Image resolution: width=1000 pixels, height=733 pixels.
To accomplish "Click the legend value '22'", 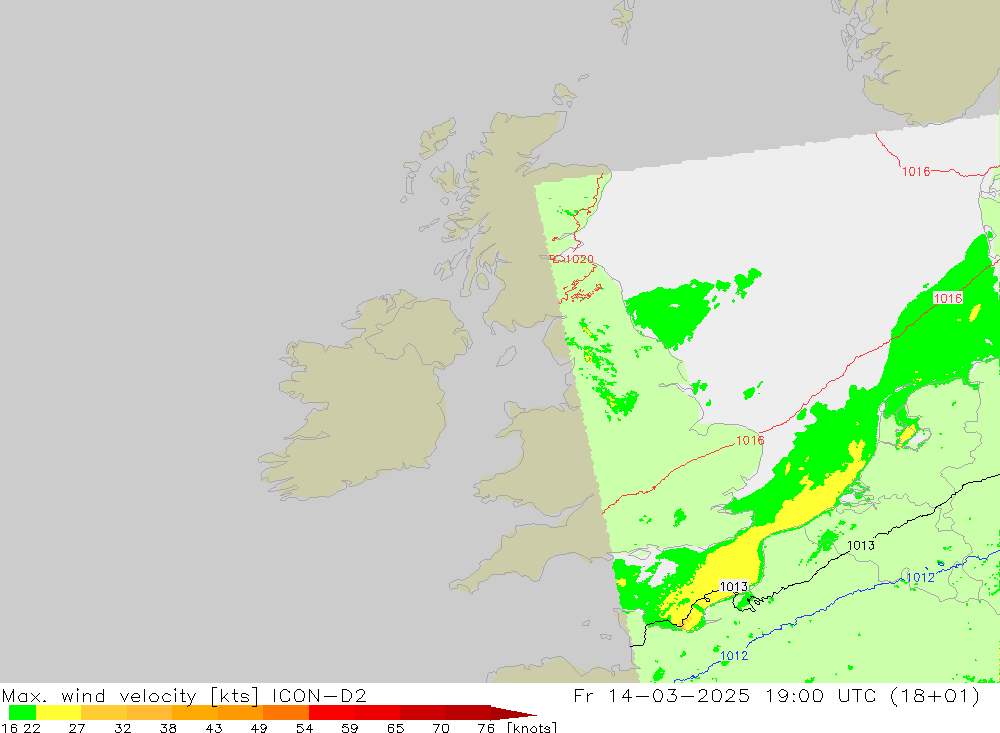I will pyautogui.click(x=31, y=728).
